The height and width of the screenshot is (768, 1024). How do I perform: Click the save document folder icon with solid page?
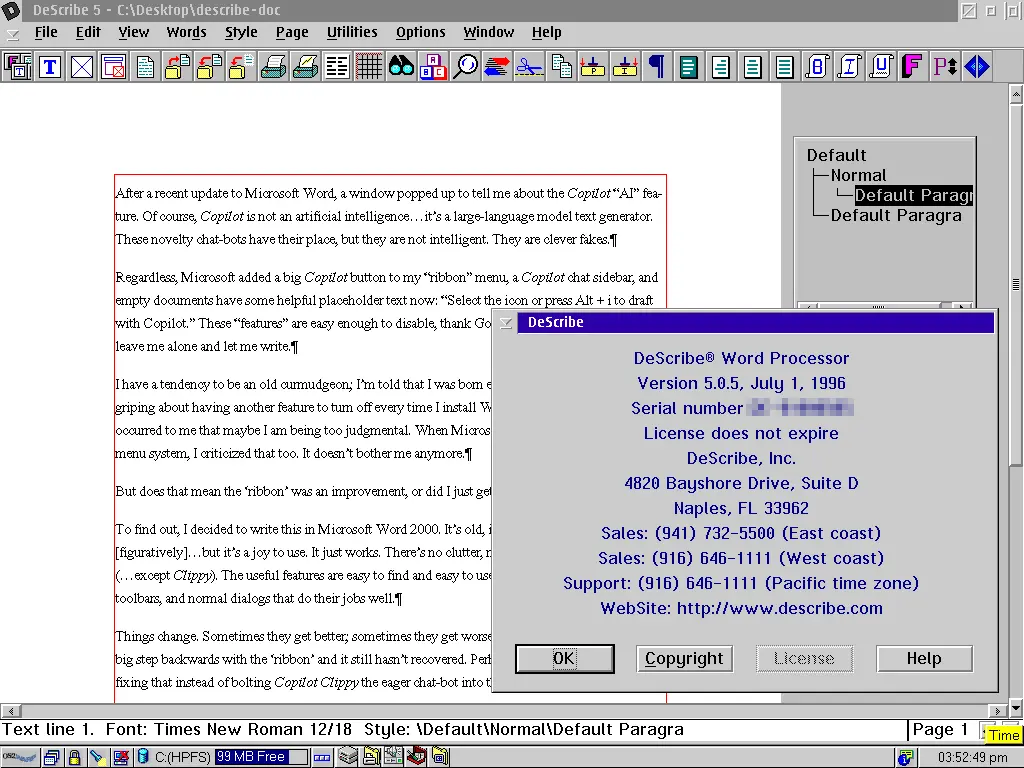coord(210,67)
